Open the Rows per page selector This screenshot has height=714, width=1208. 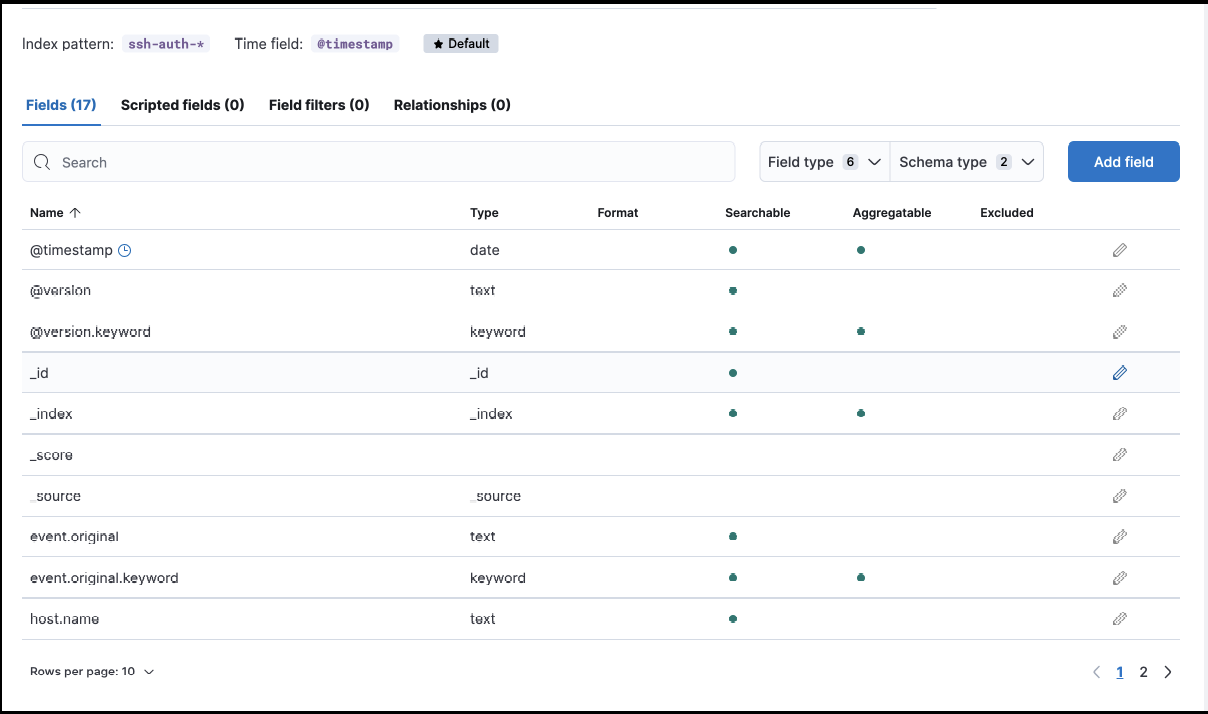(x=92, y=672)
